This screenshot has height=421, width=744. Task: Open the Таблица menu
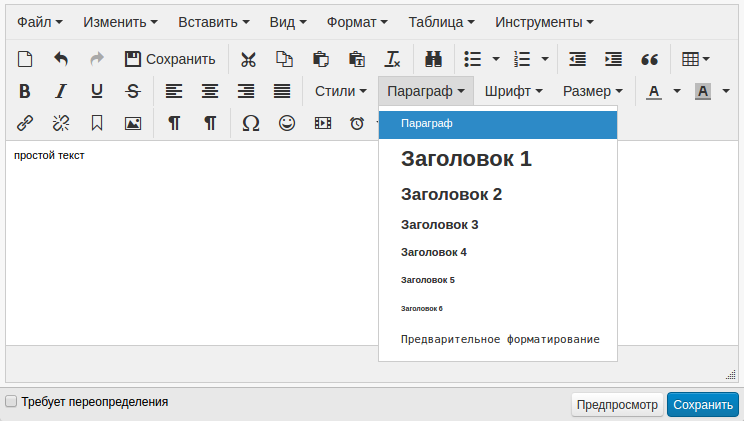pyautogui.click(x=441, y=22)
